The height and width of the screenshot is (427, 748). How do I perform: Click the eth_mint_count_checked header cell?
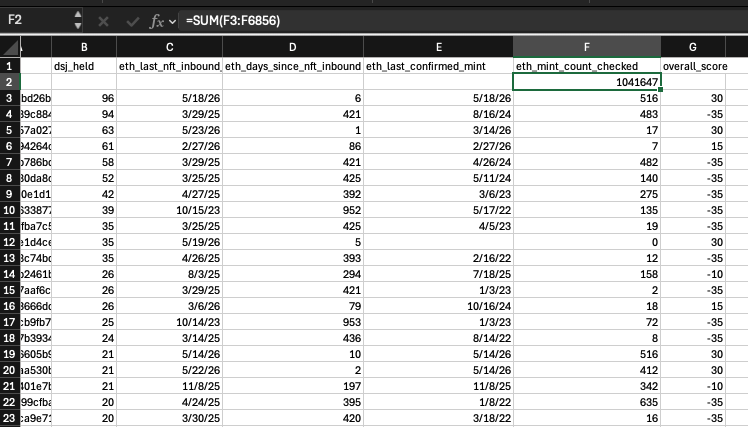[x=587, y=66]
